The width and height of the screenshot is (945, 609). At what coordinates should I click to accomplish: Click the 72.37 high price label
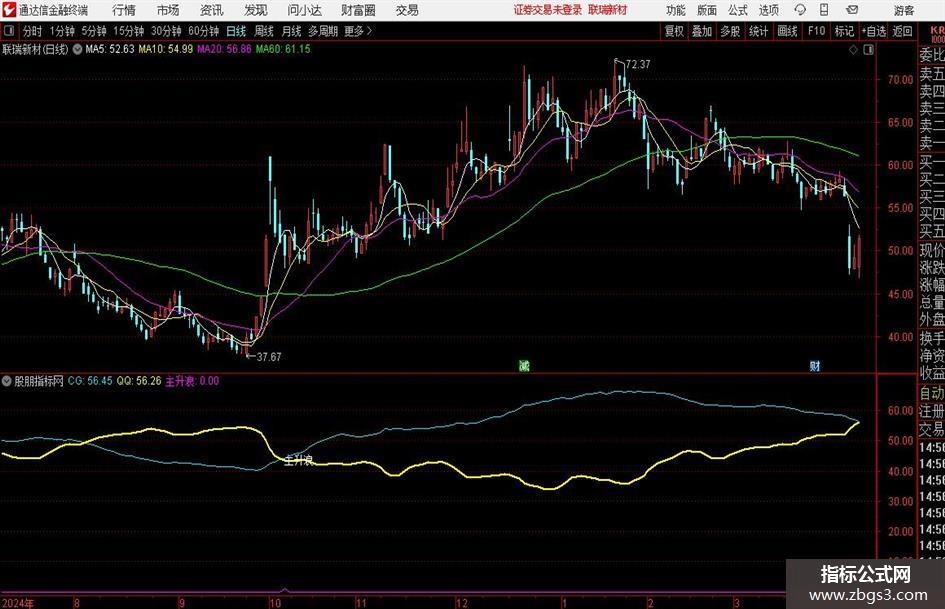(638, 65)
